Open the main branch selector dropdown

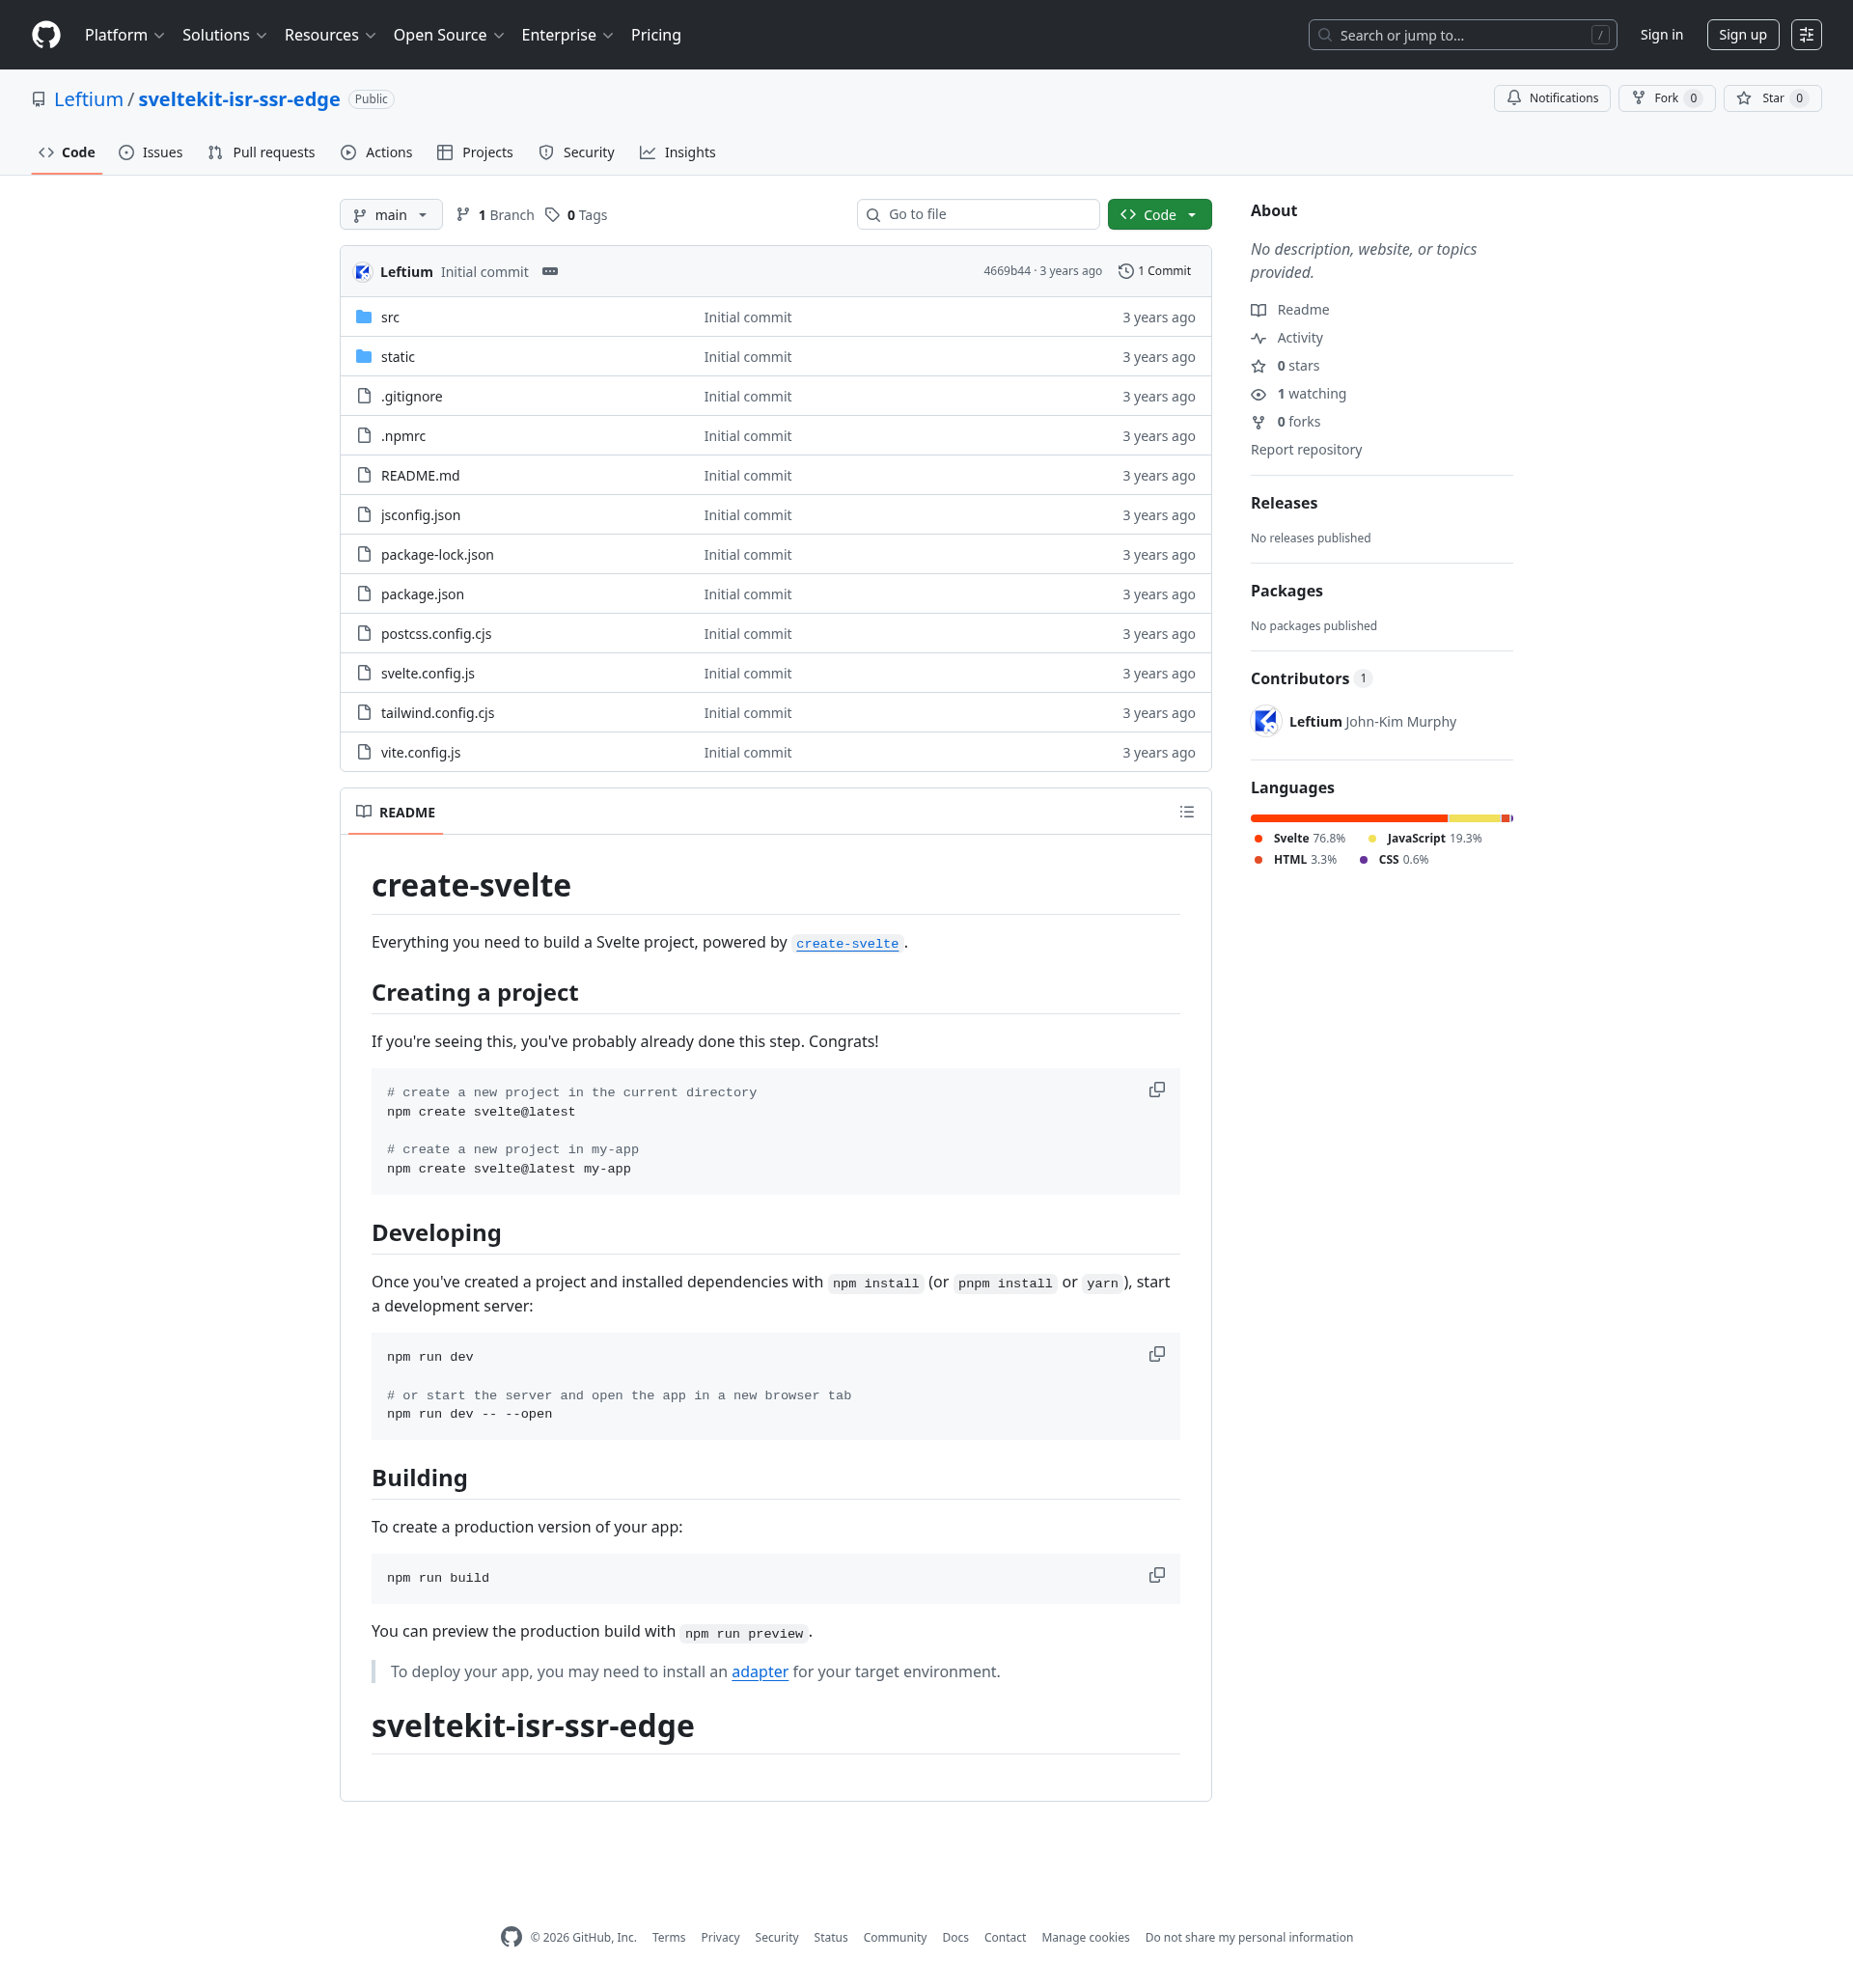[x=391, y=215]
